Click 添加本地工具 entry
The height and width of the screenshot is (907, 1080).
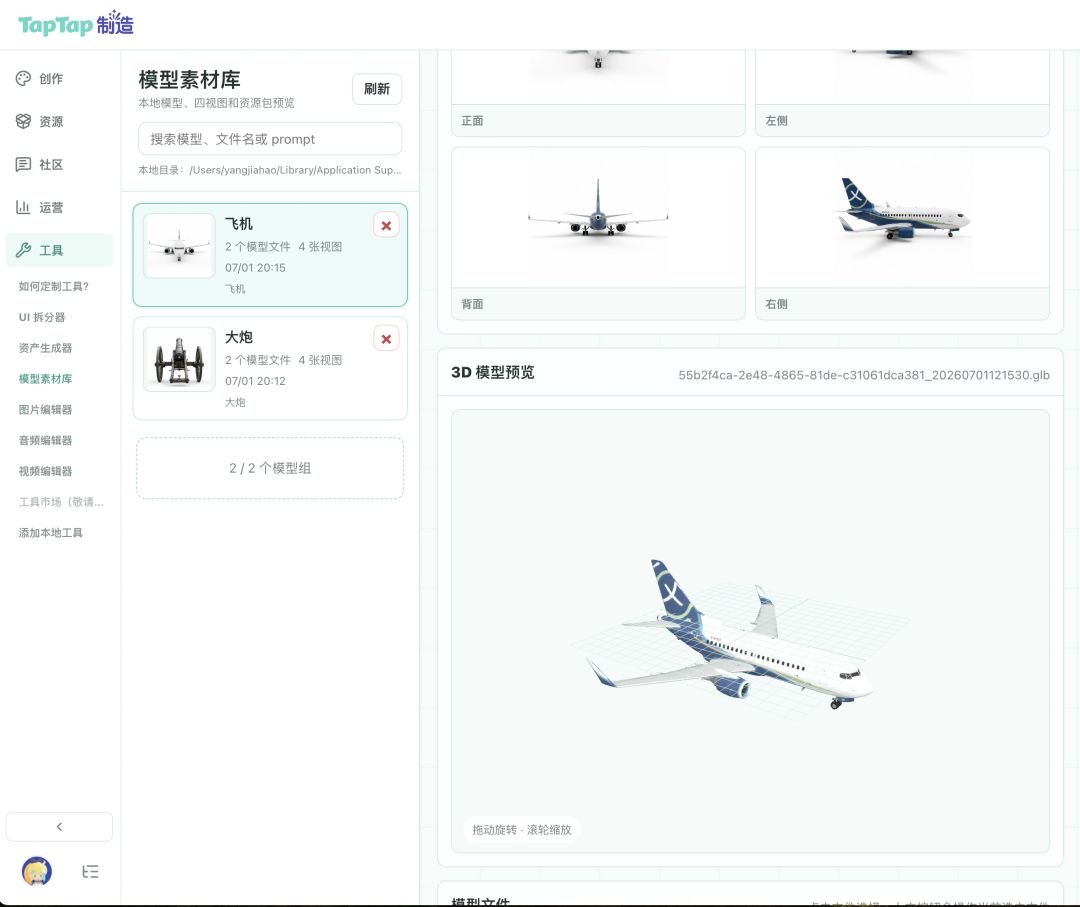[51, 532]
